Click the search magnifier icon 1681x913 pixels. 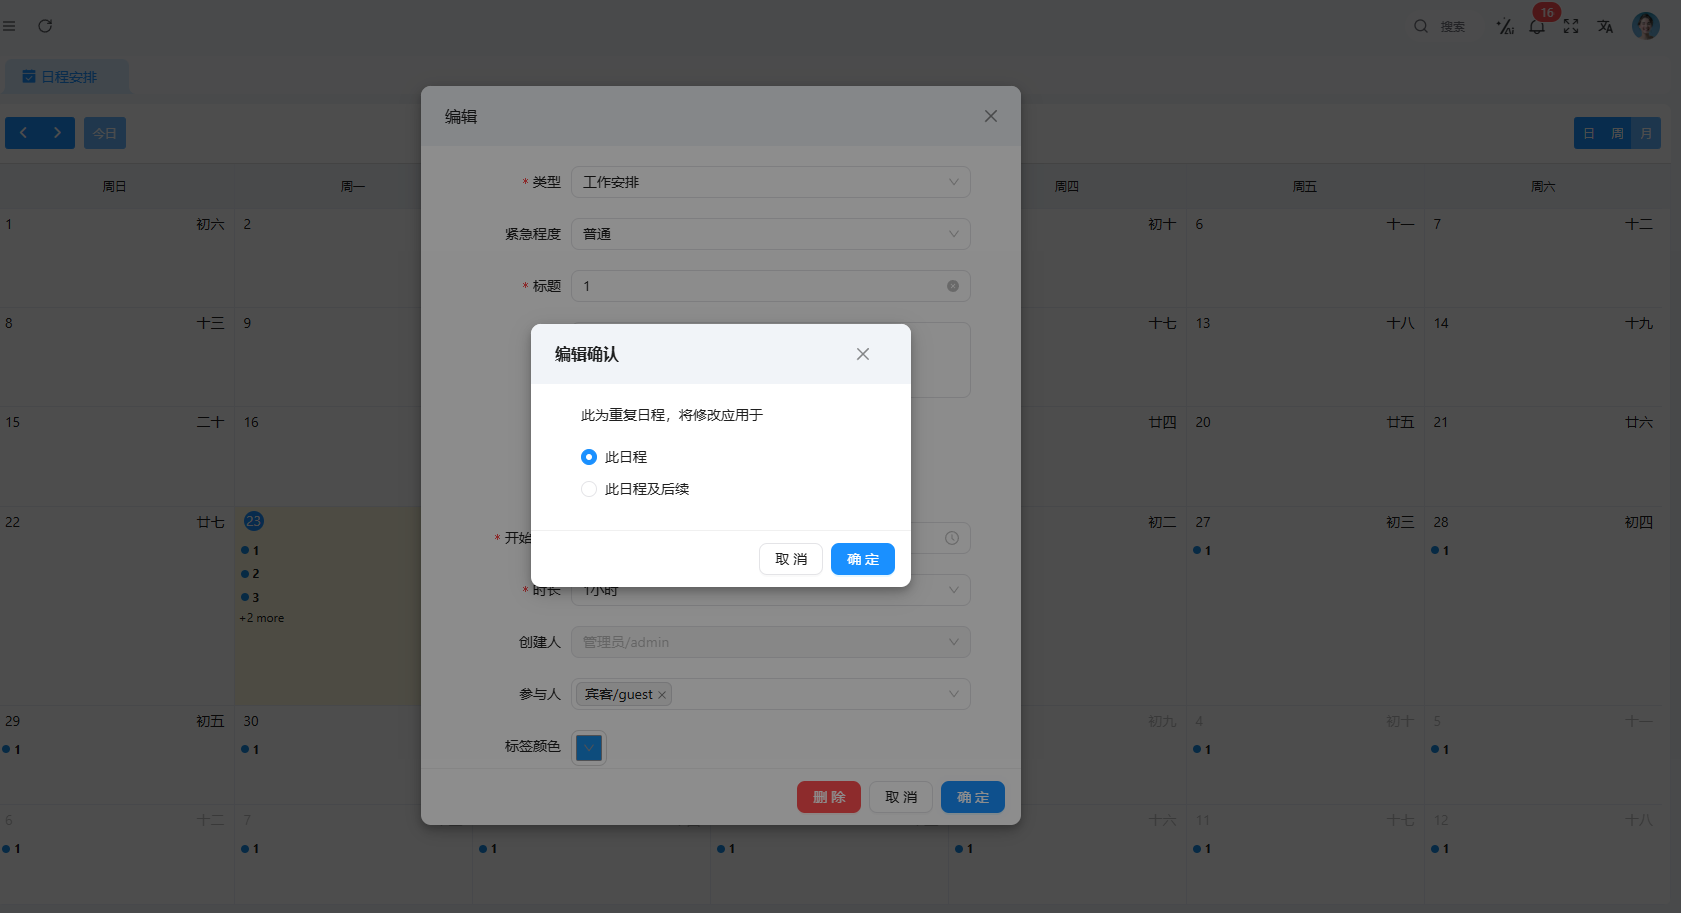coord(1420,26)
